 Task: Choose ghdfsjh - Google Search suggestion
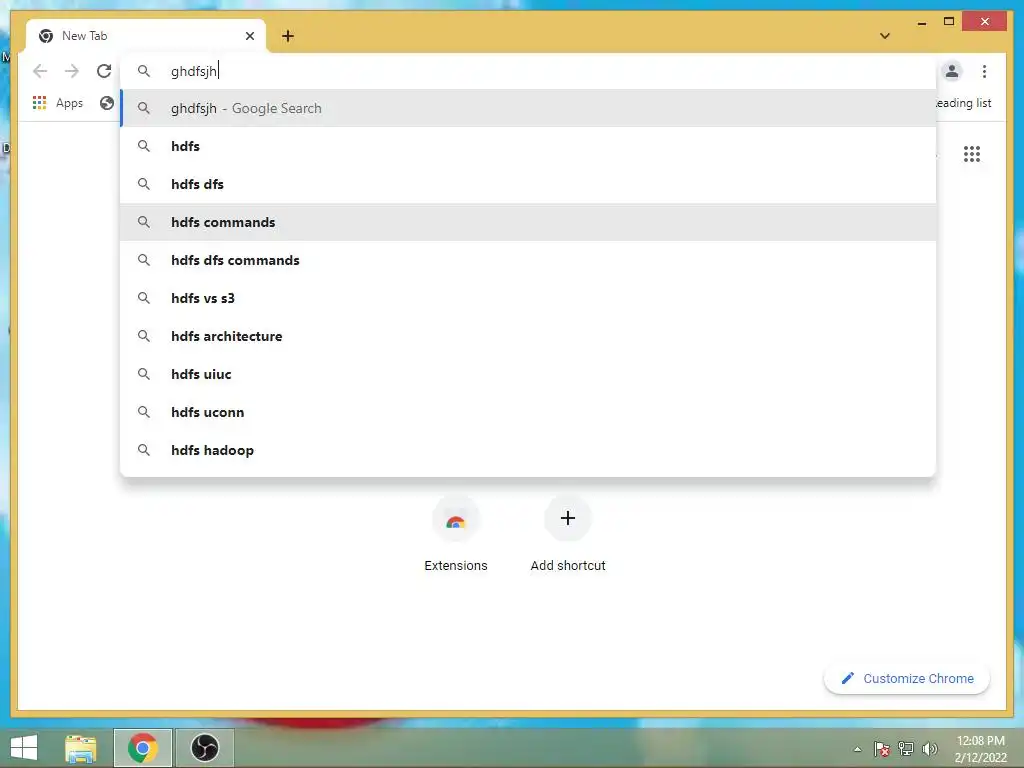pyautogui.click(x=528, y=108)
